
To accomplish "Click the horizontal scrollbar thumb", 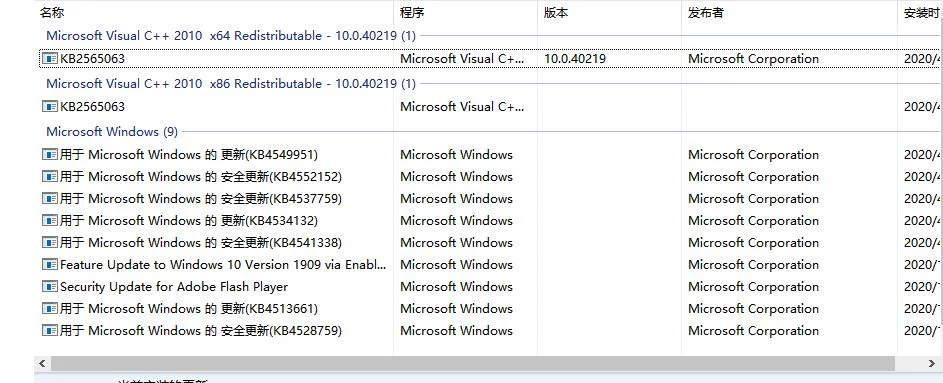I will point(473,364).
